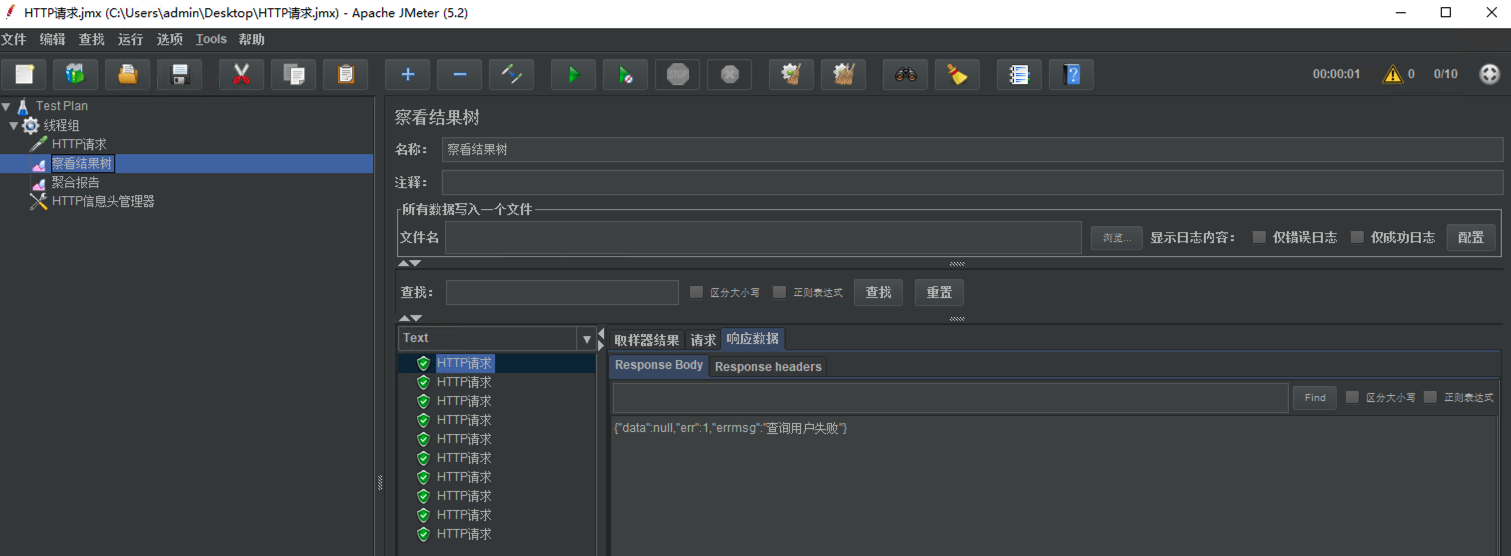Image resolution: width=1511 pixels, height=556 pixels.
Task: Click the Cut scissors toolbar icon
Action: tap(241, 75)
